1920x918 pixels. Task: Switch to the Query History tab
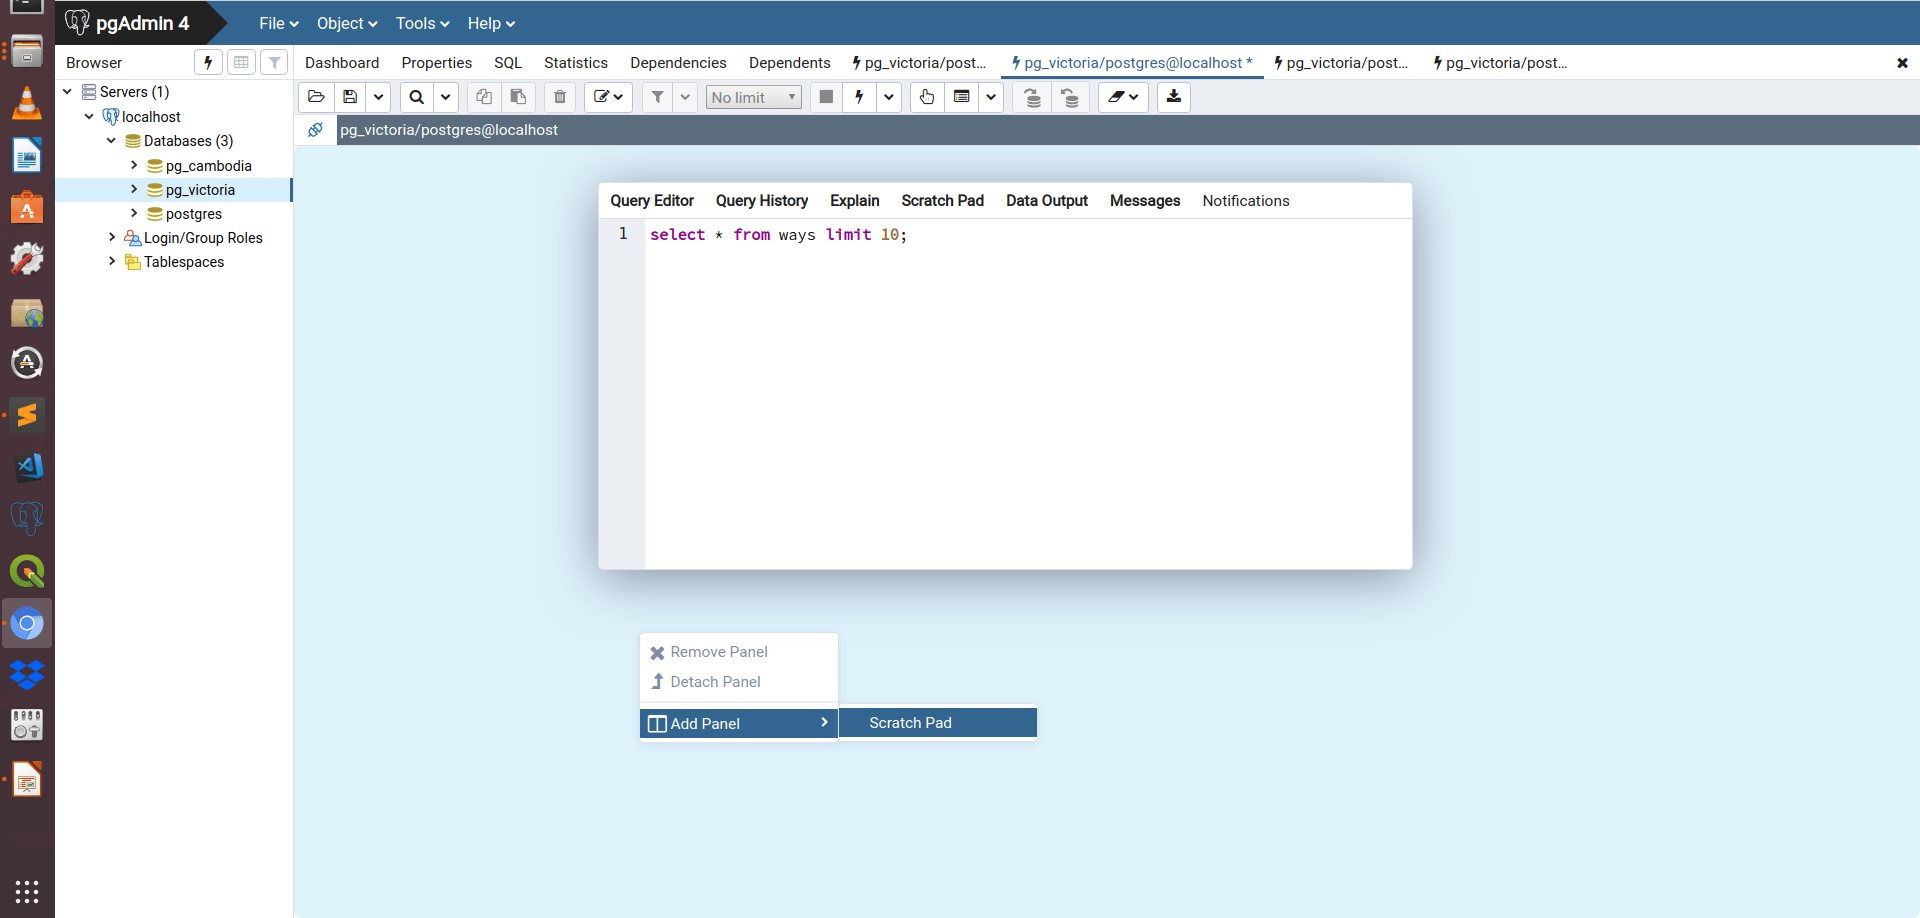point(761,200)
